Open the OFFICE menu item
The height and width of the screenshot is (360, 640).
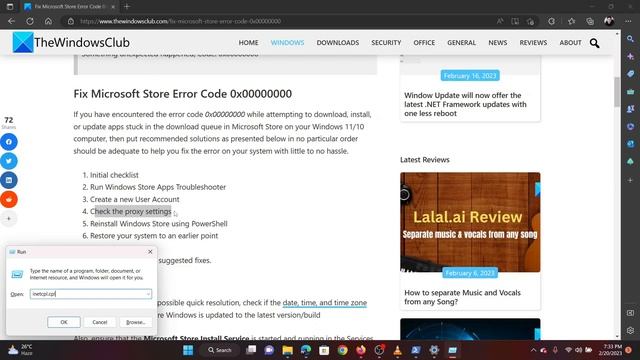[424, 42]
